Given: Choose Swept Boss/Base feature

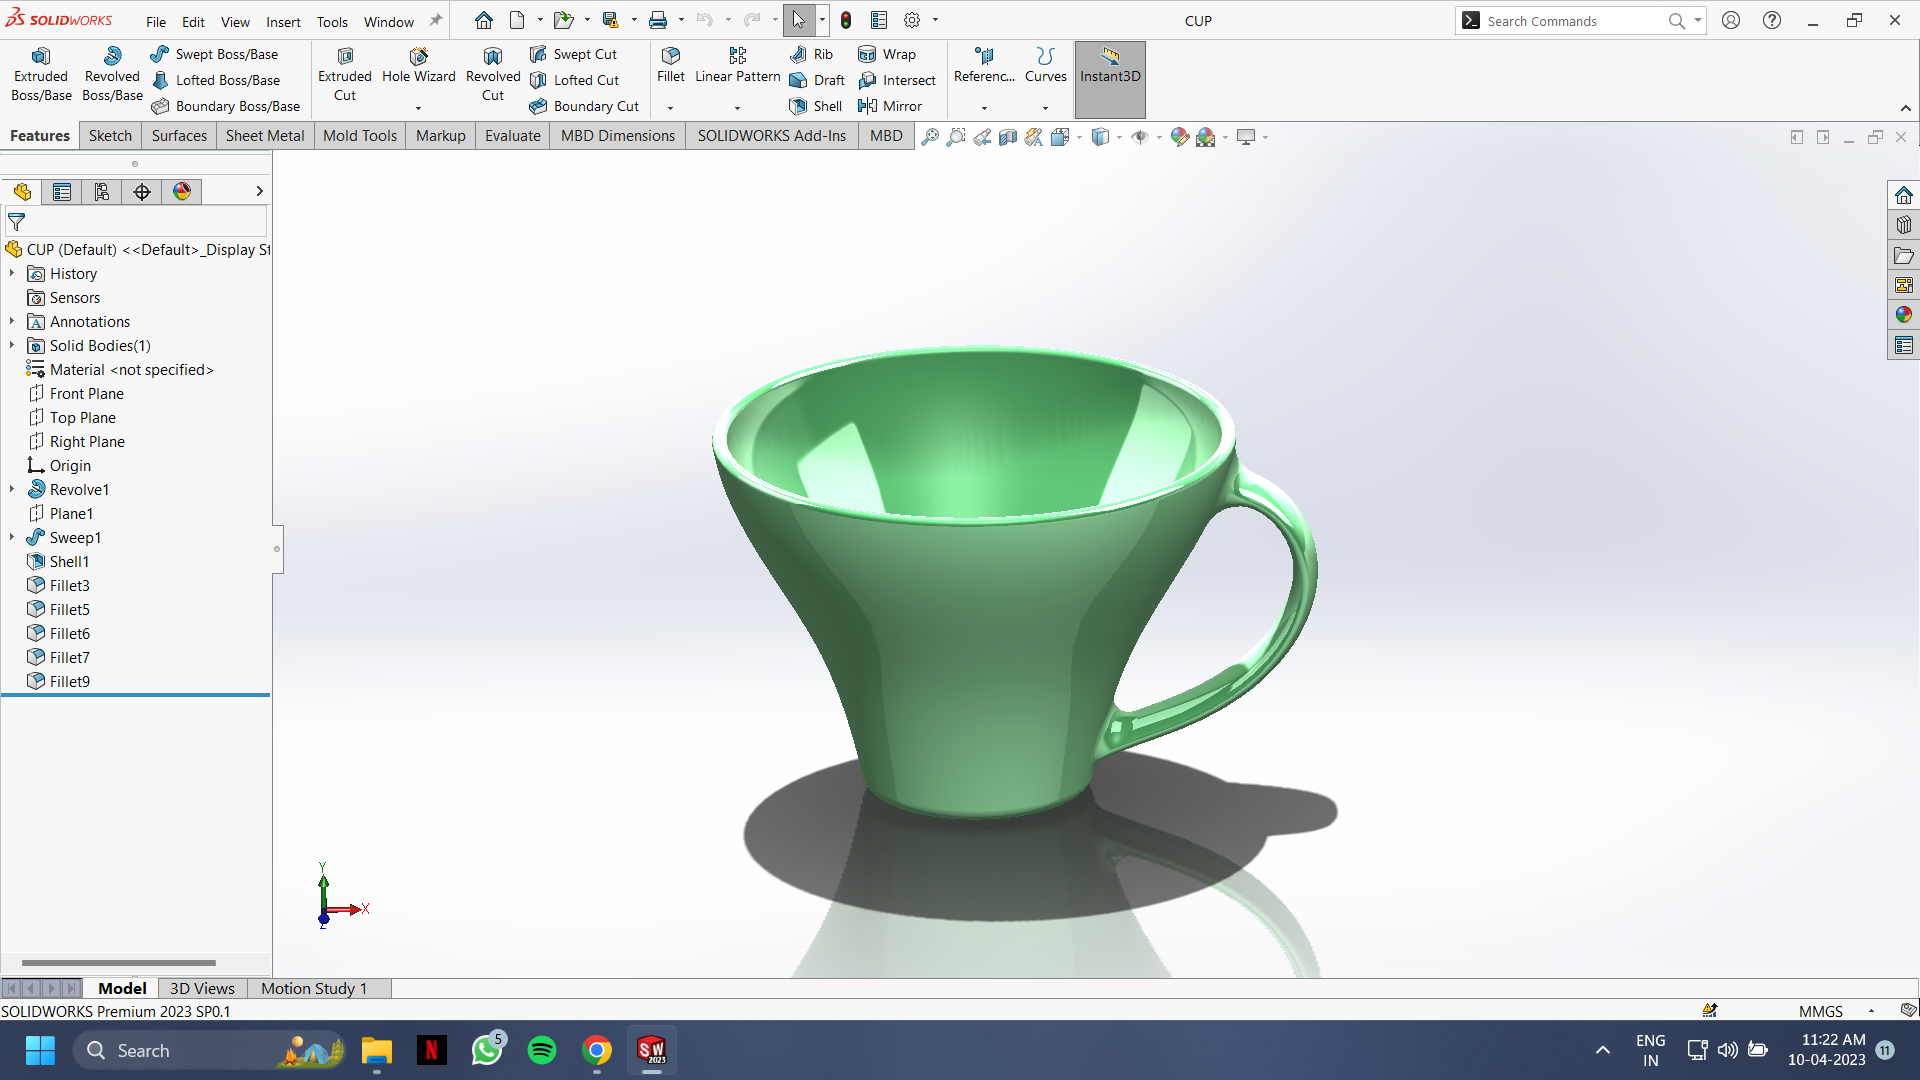Looking at the screenshot, I should (215, 54).
